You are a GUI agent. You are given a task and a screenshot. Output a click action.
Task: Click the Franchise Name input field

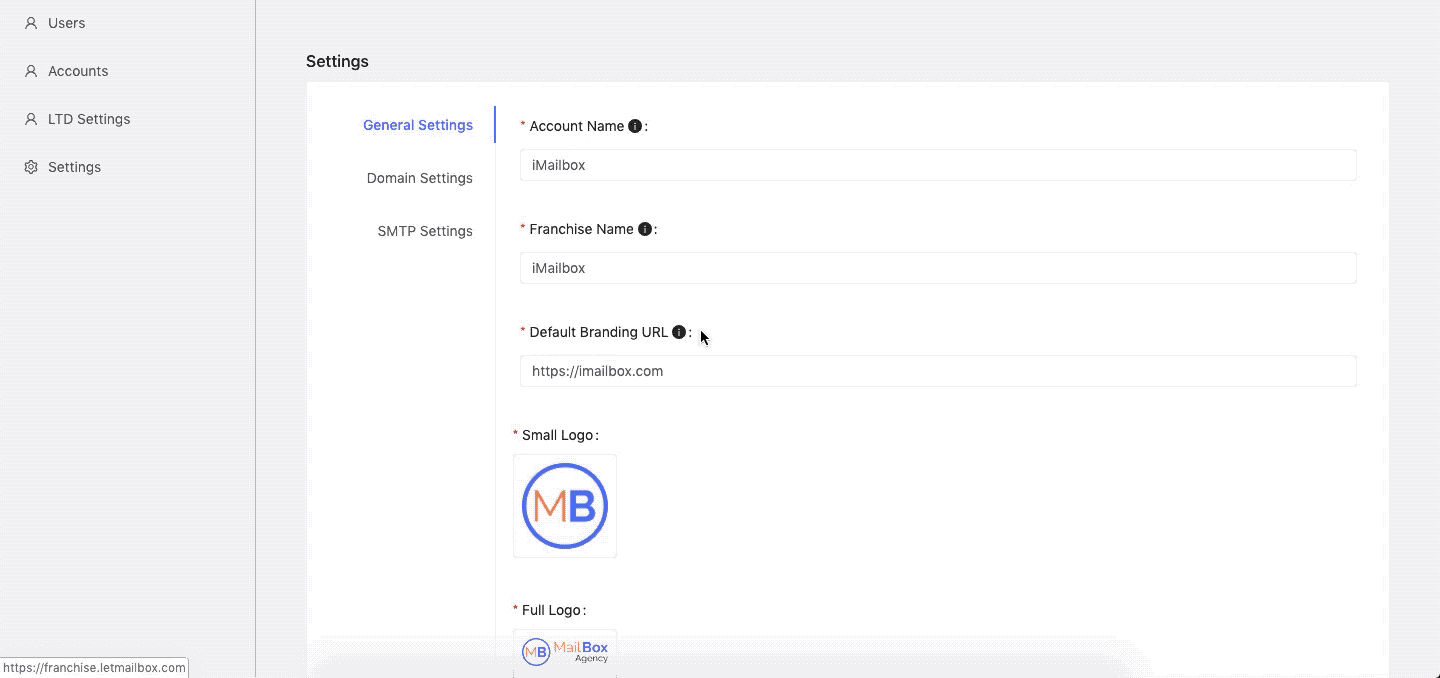(938, 268)
